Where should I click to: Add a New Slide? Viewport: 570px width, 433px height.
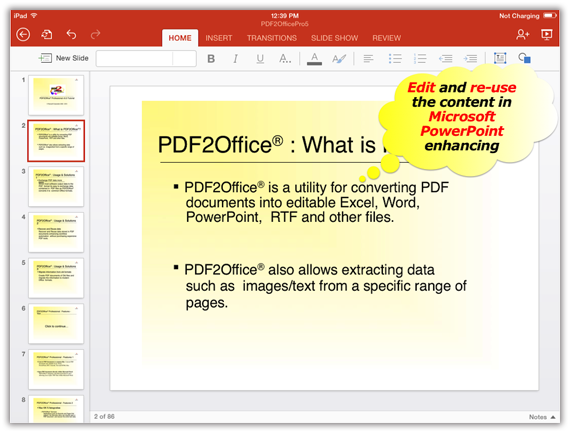pyautogui.click(x=63, y=58)
